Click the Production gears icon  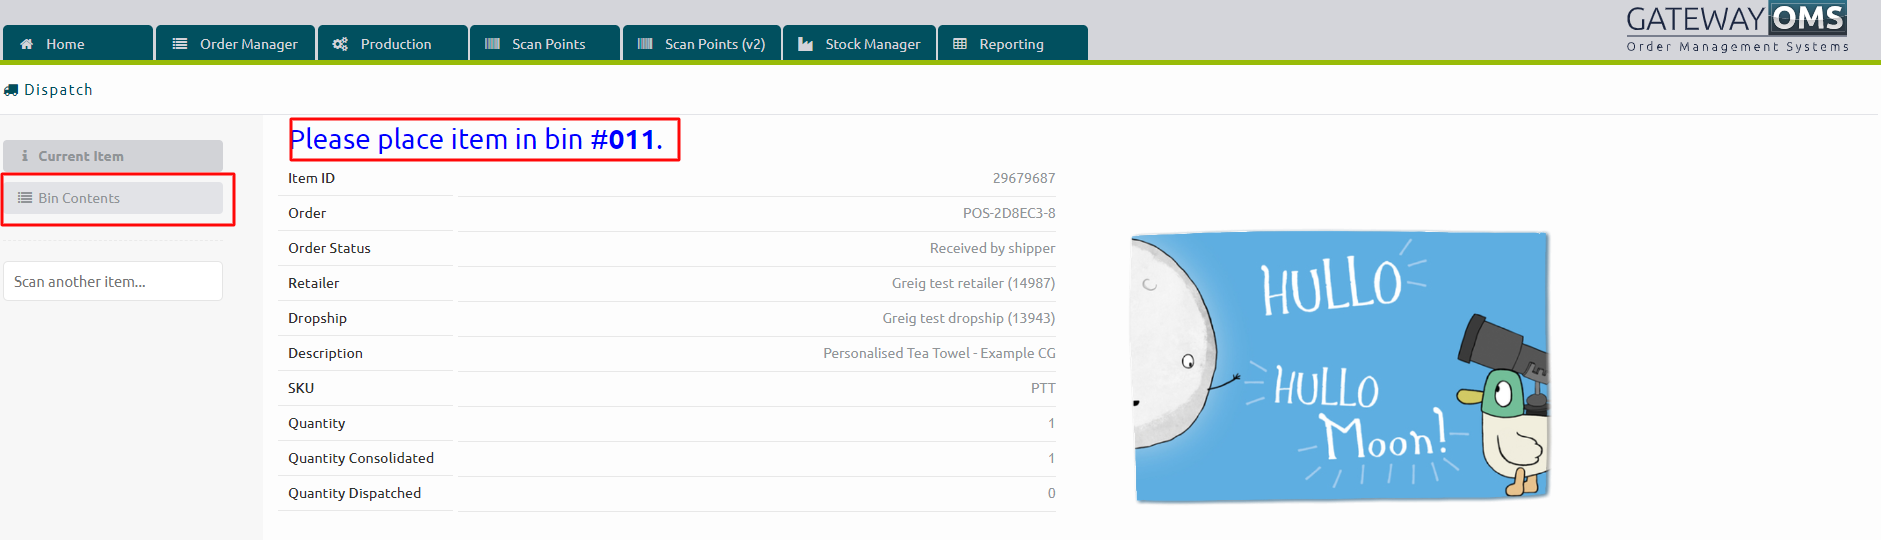341,44
